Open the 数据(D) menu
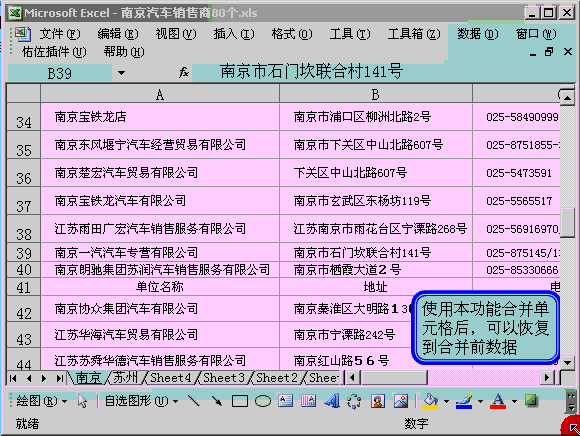Screen dimensions: 580x436 [477, 34]
